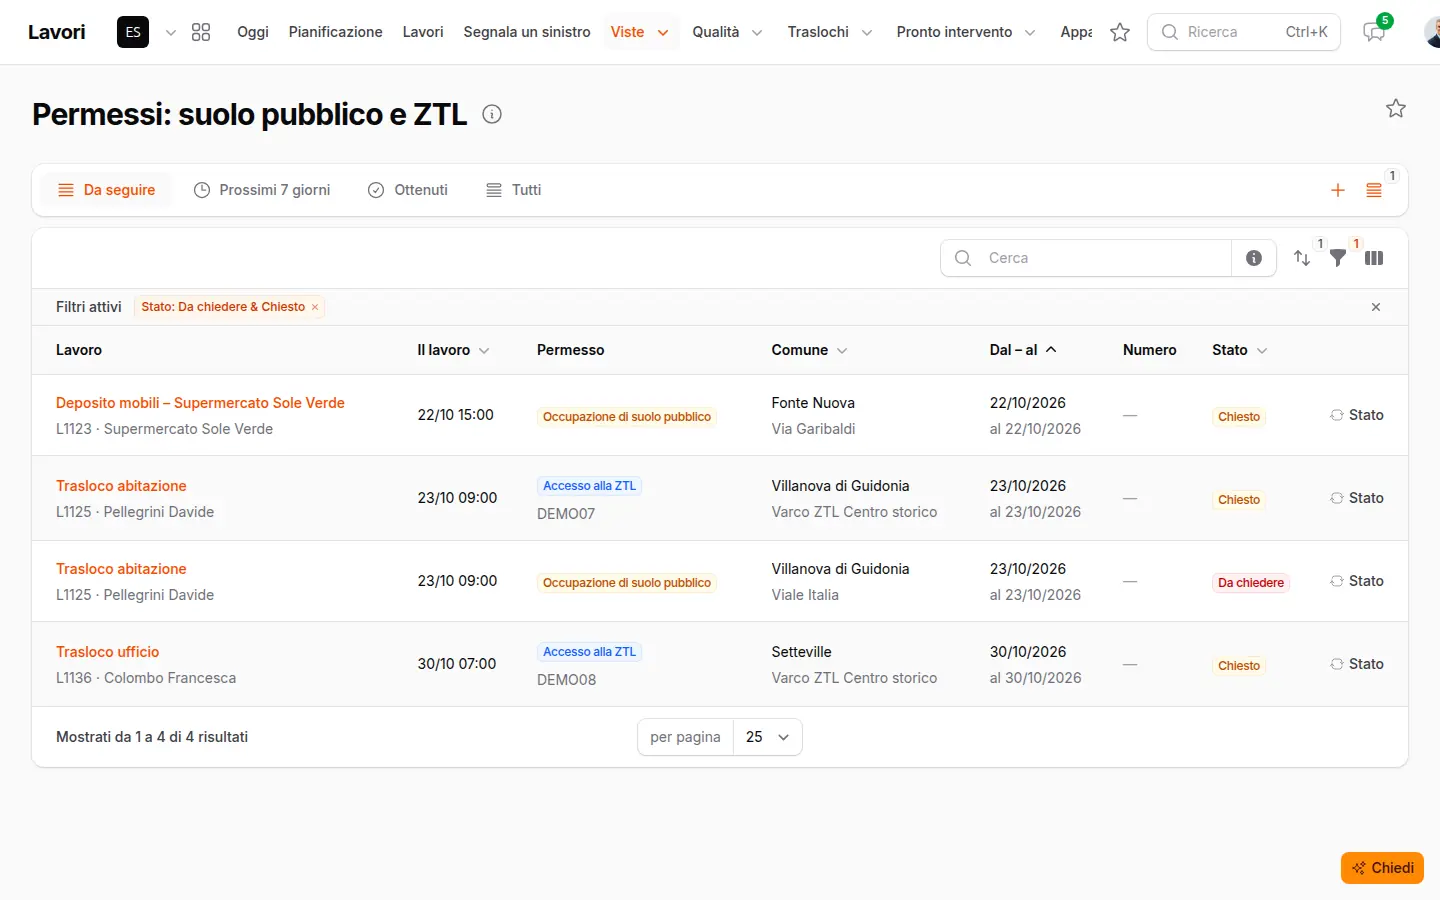The image size is (1440, 900).
Task: Click the ES workspace badge
Action: pyautogui.click(x=133, y=32)
